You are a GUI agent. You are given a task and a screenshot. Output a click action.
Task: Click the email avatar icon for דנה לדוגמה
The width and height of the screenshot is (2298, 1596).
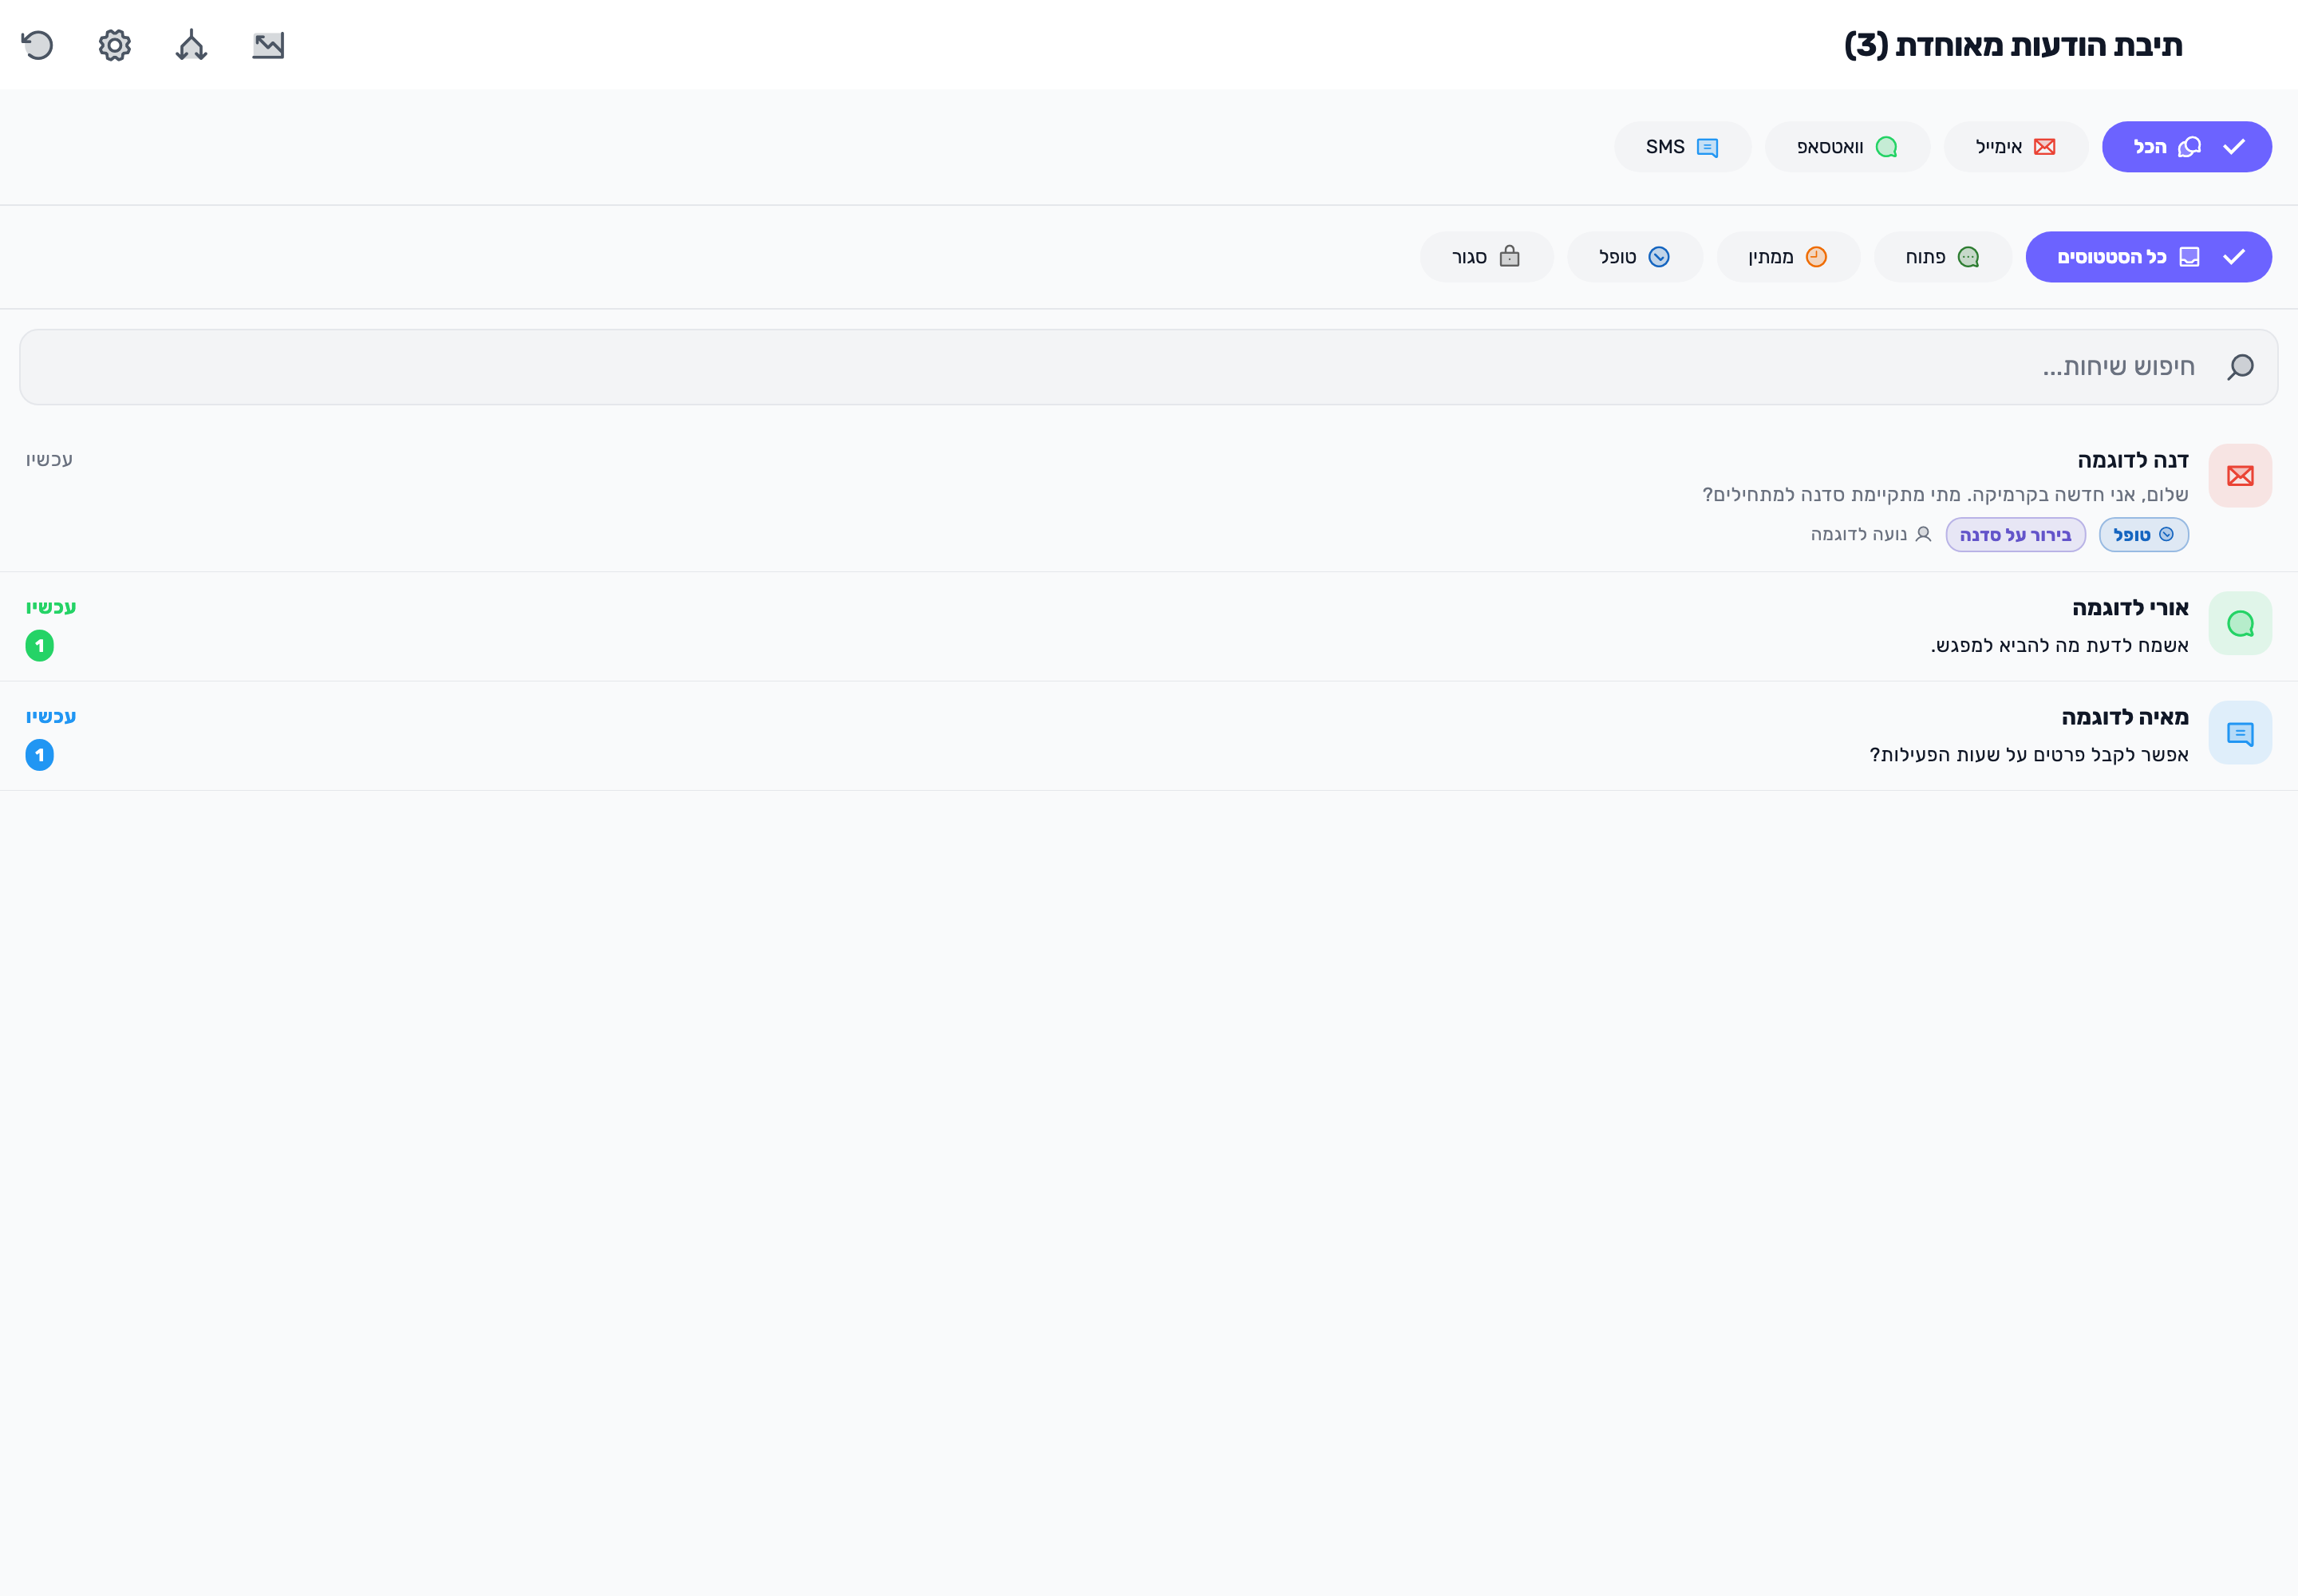(2240, 476)
